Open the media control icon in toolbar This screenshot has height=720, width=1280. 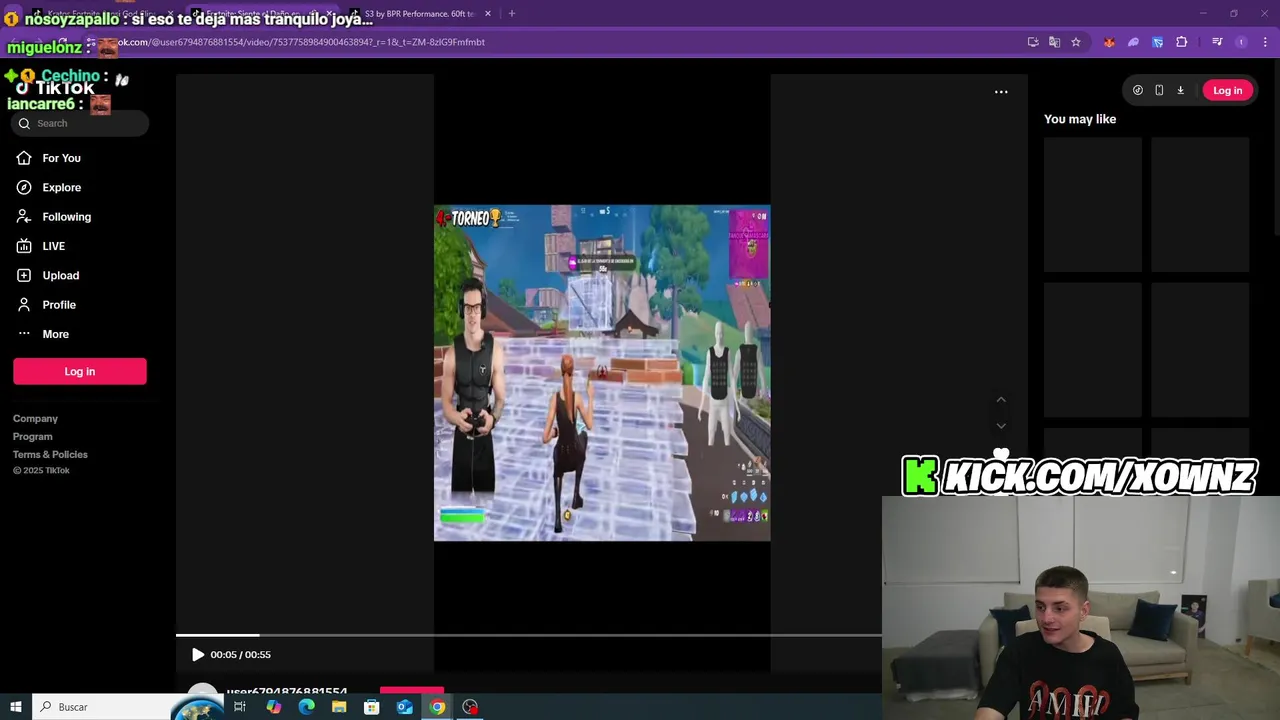1217,42
